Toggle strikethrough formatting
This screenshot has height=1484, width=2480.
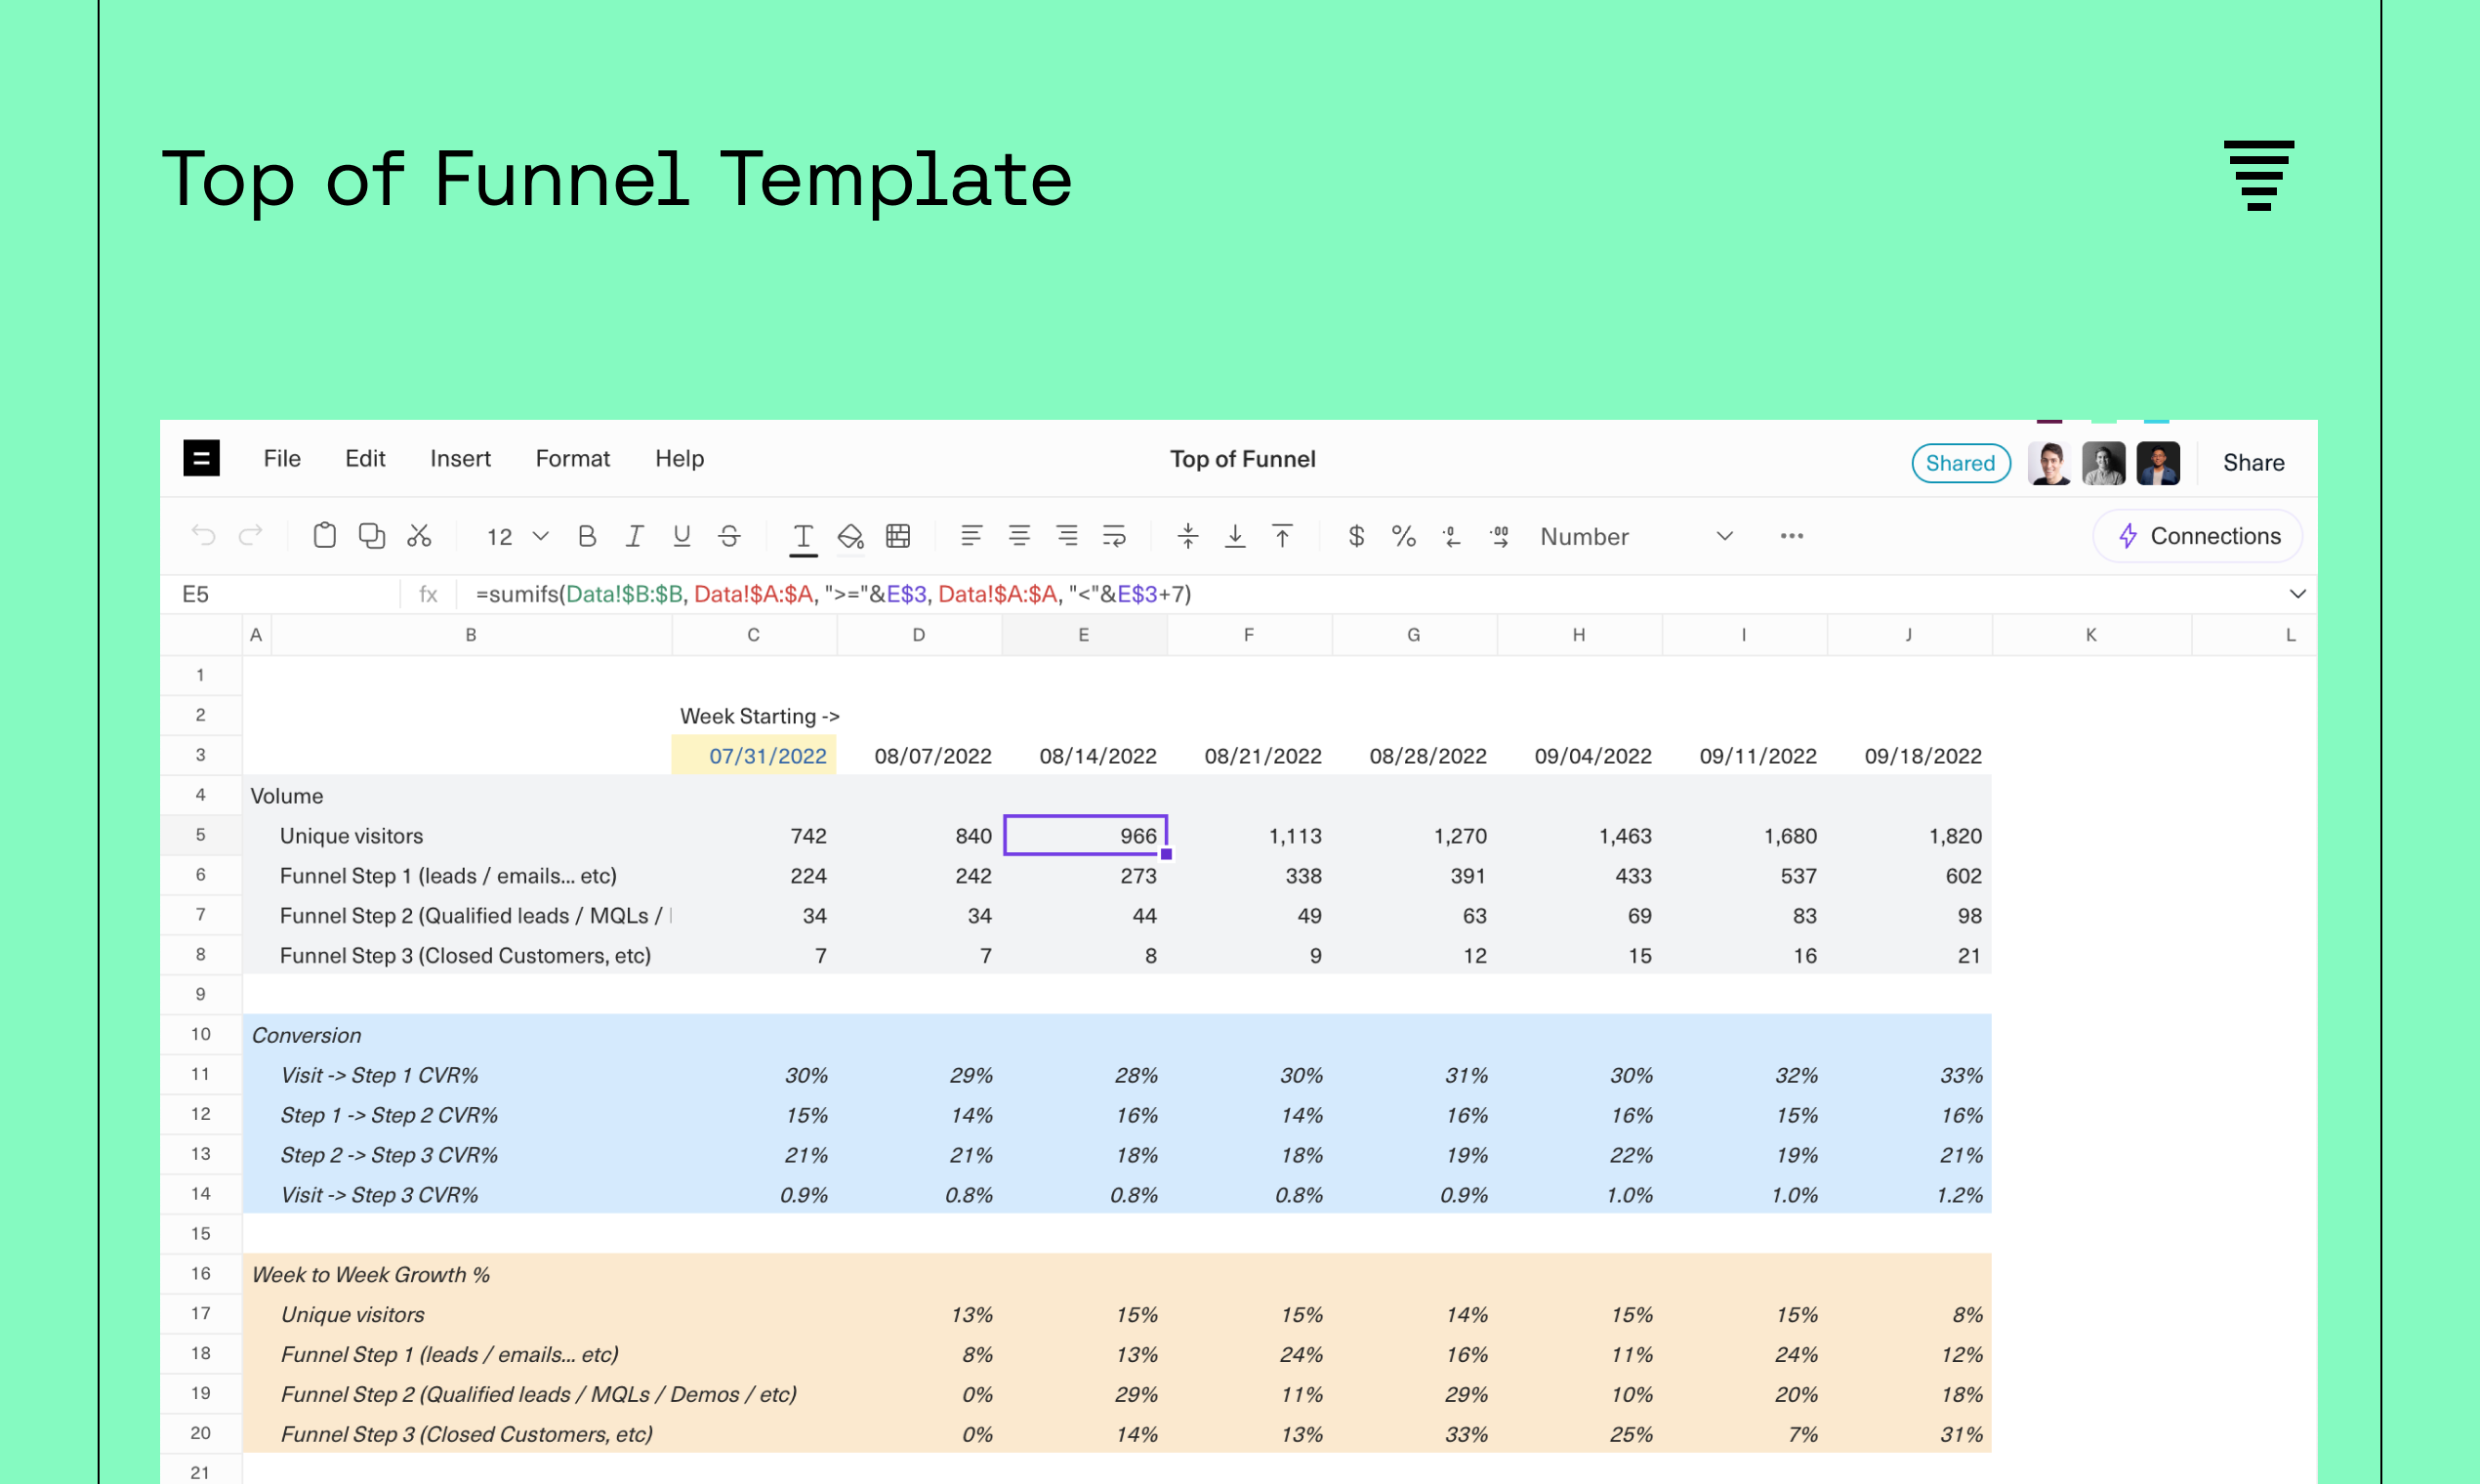[x=729, y=536]
